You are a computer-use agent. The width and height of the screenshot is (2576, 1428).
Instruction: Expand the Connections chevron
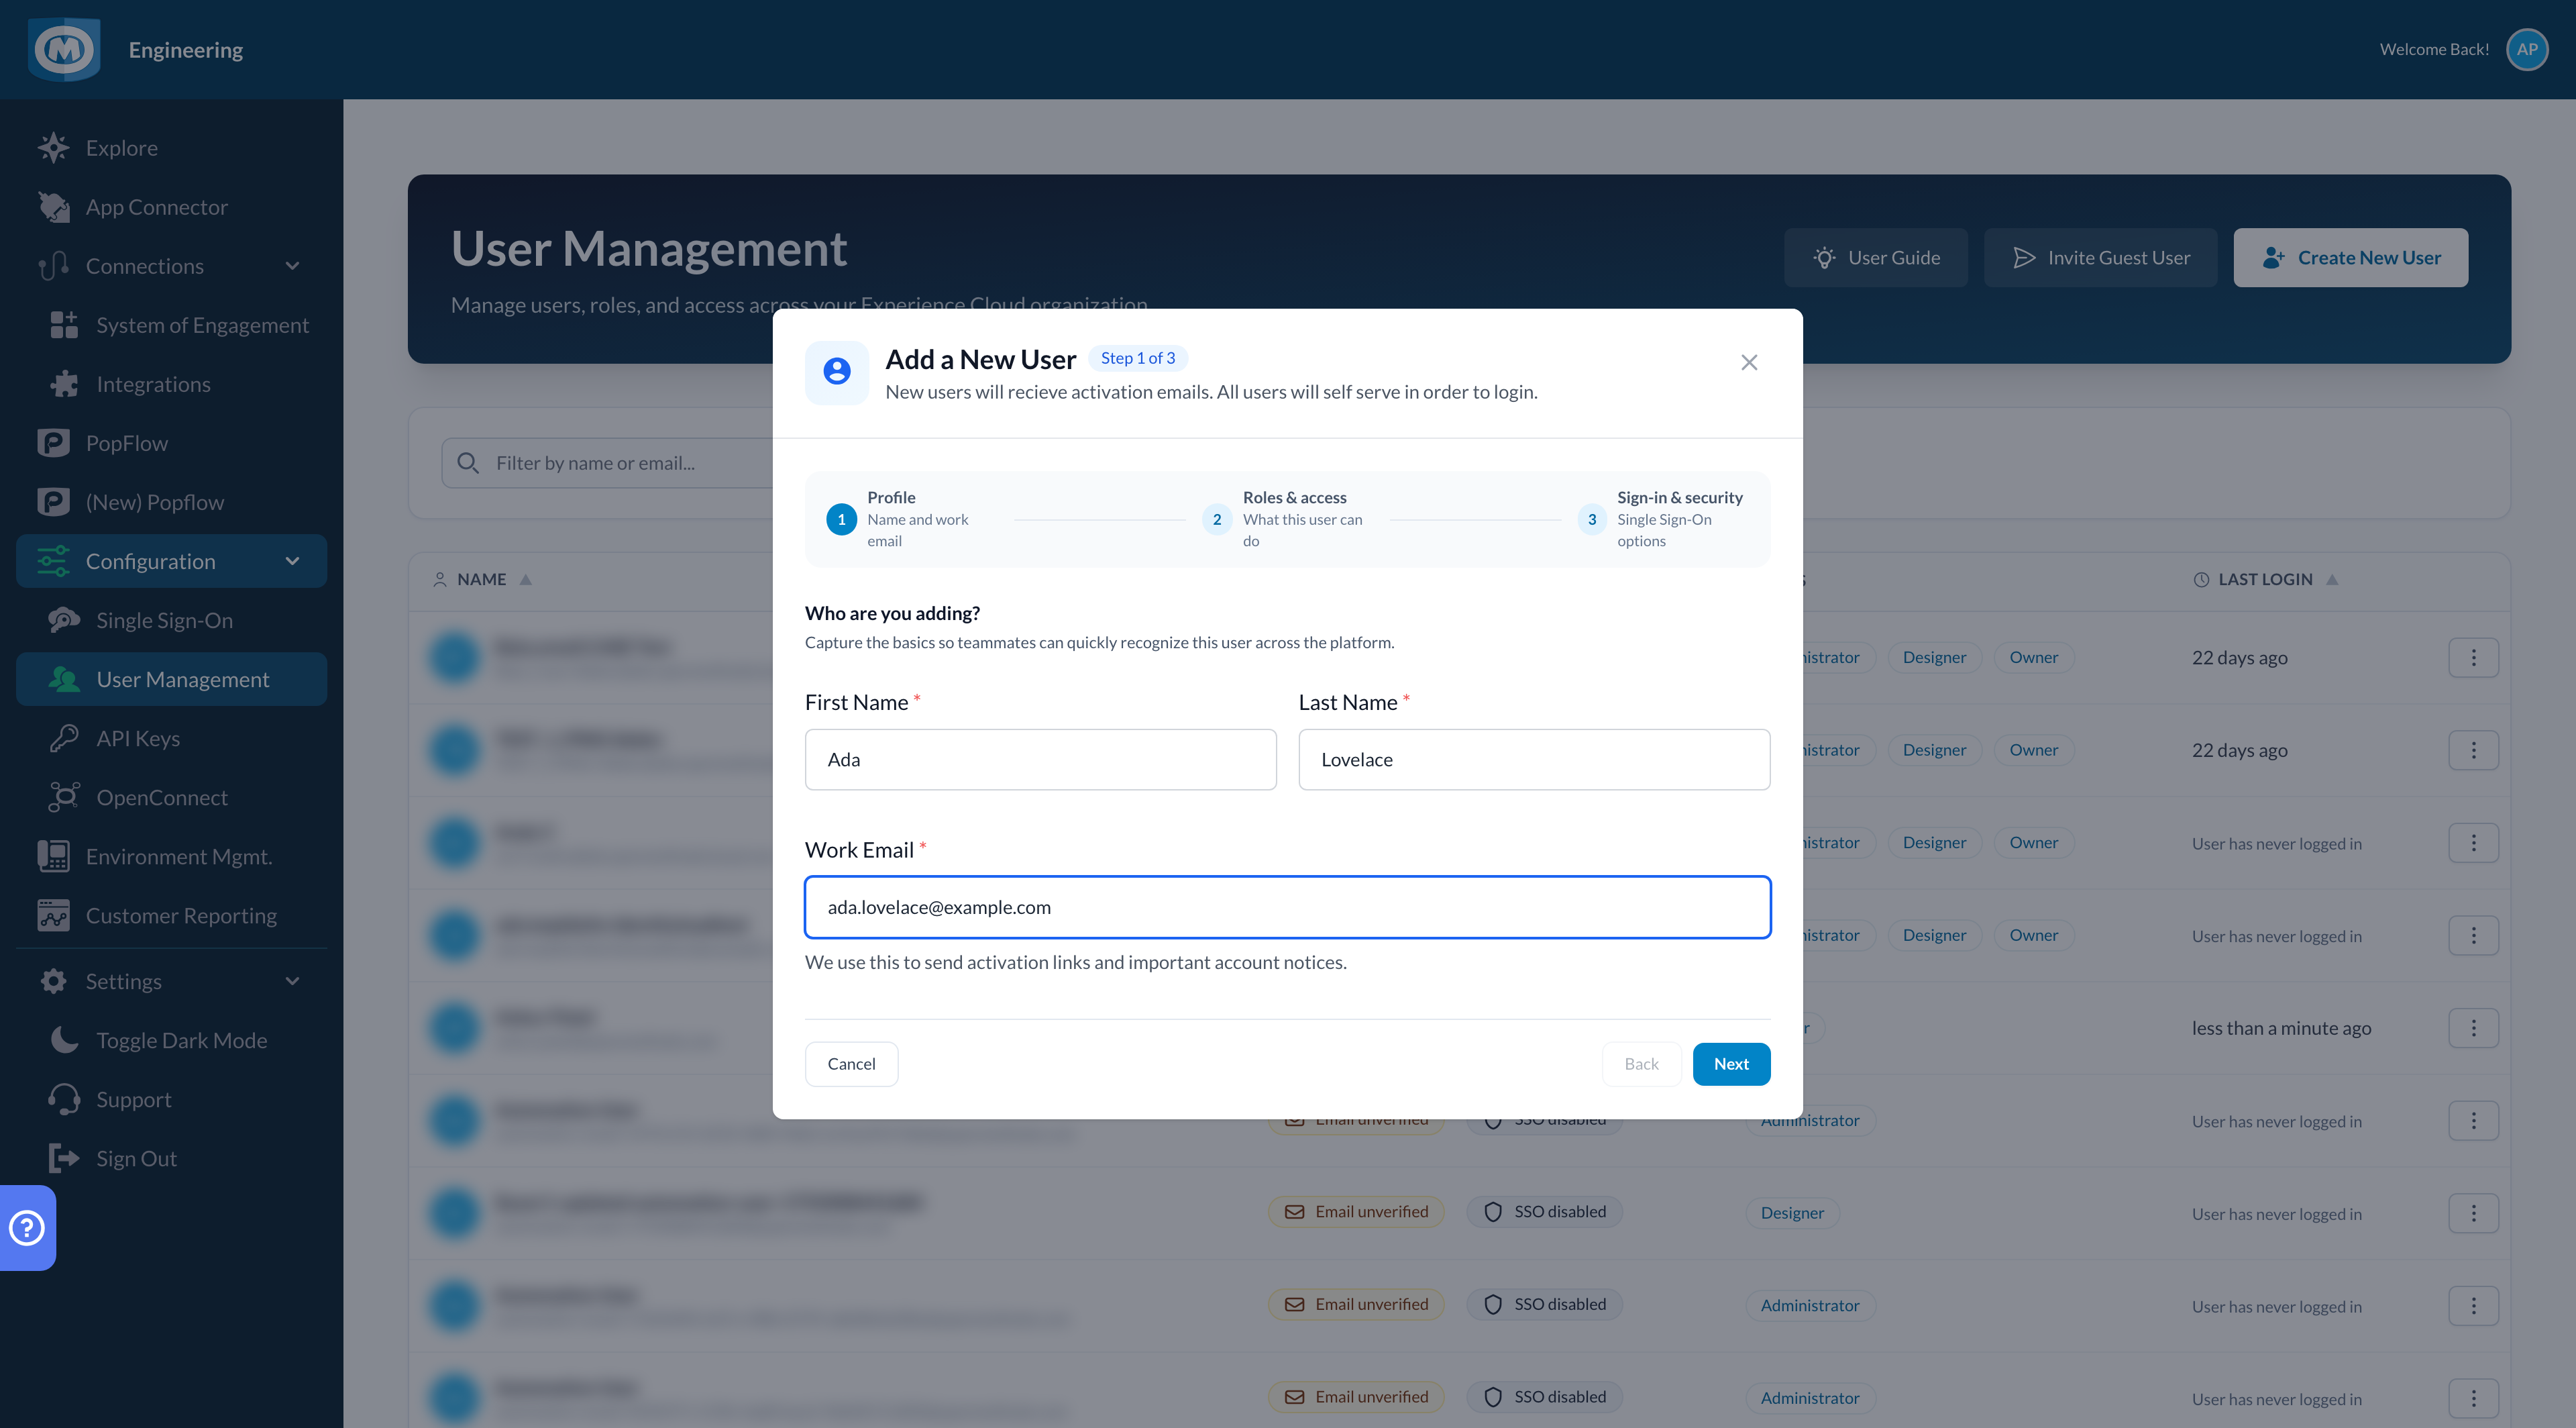(292, 266)
